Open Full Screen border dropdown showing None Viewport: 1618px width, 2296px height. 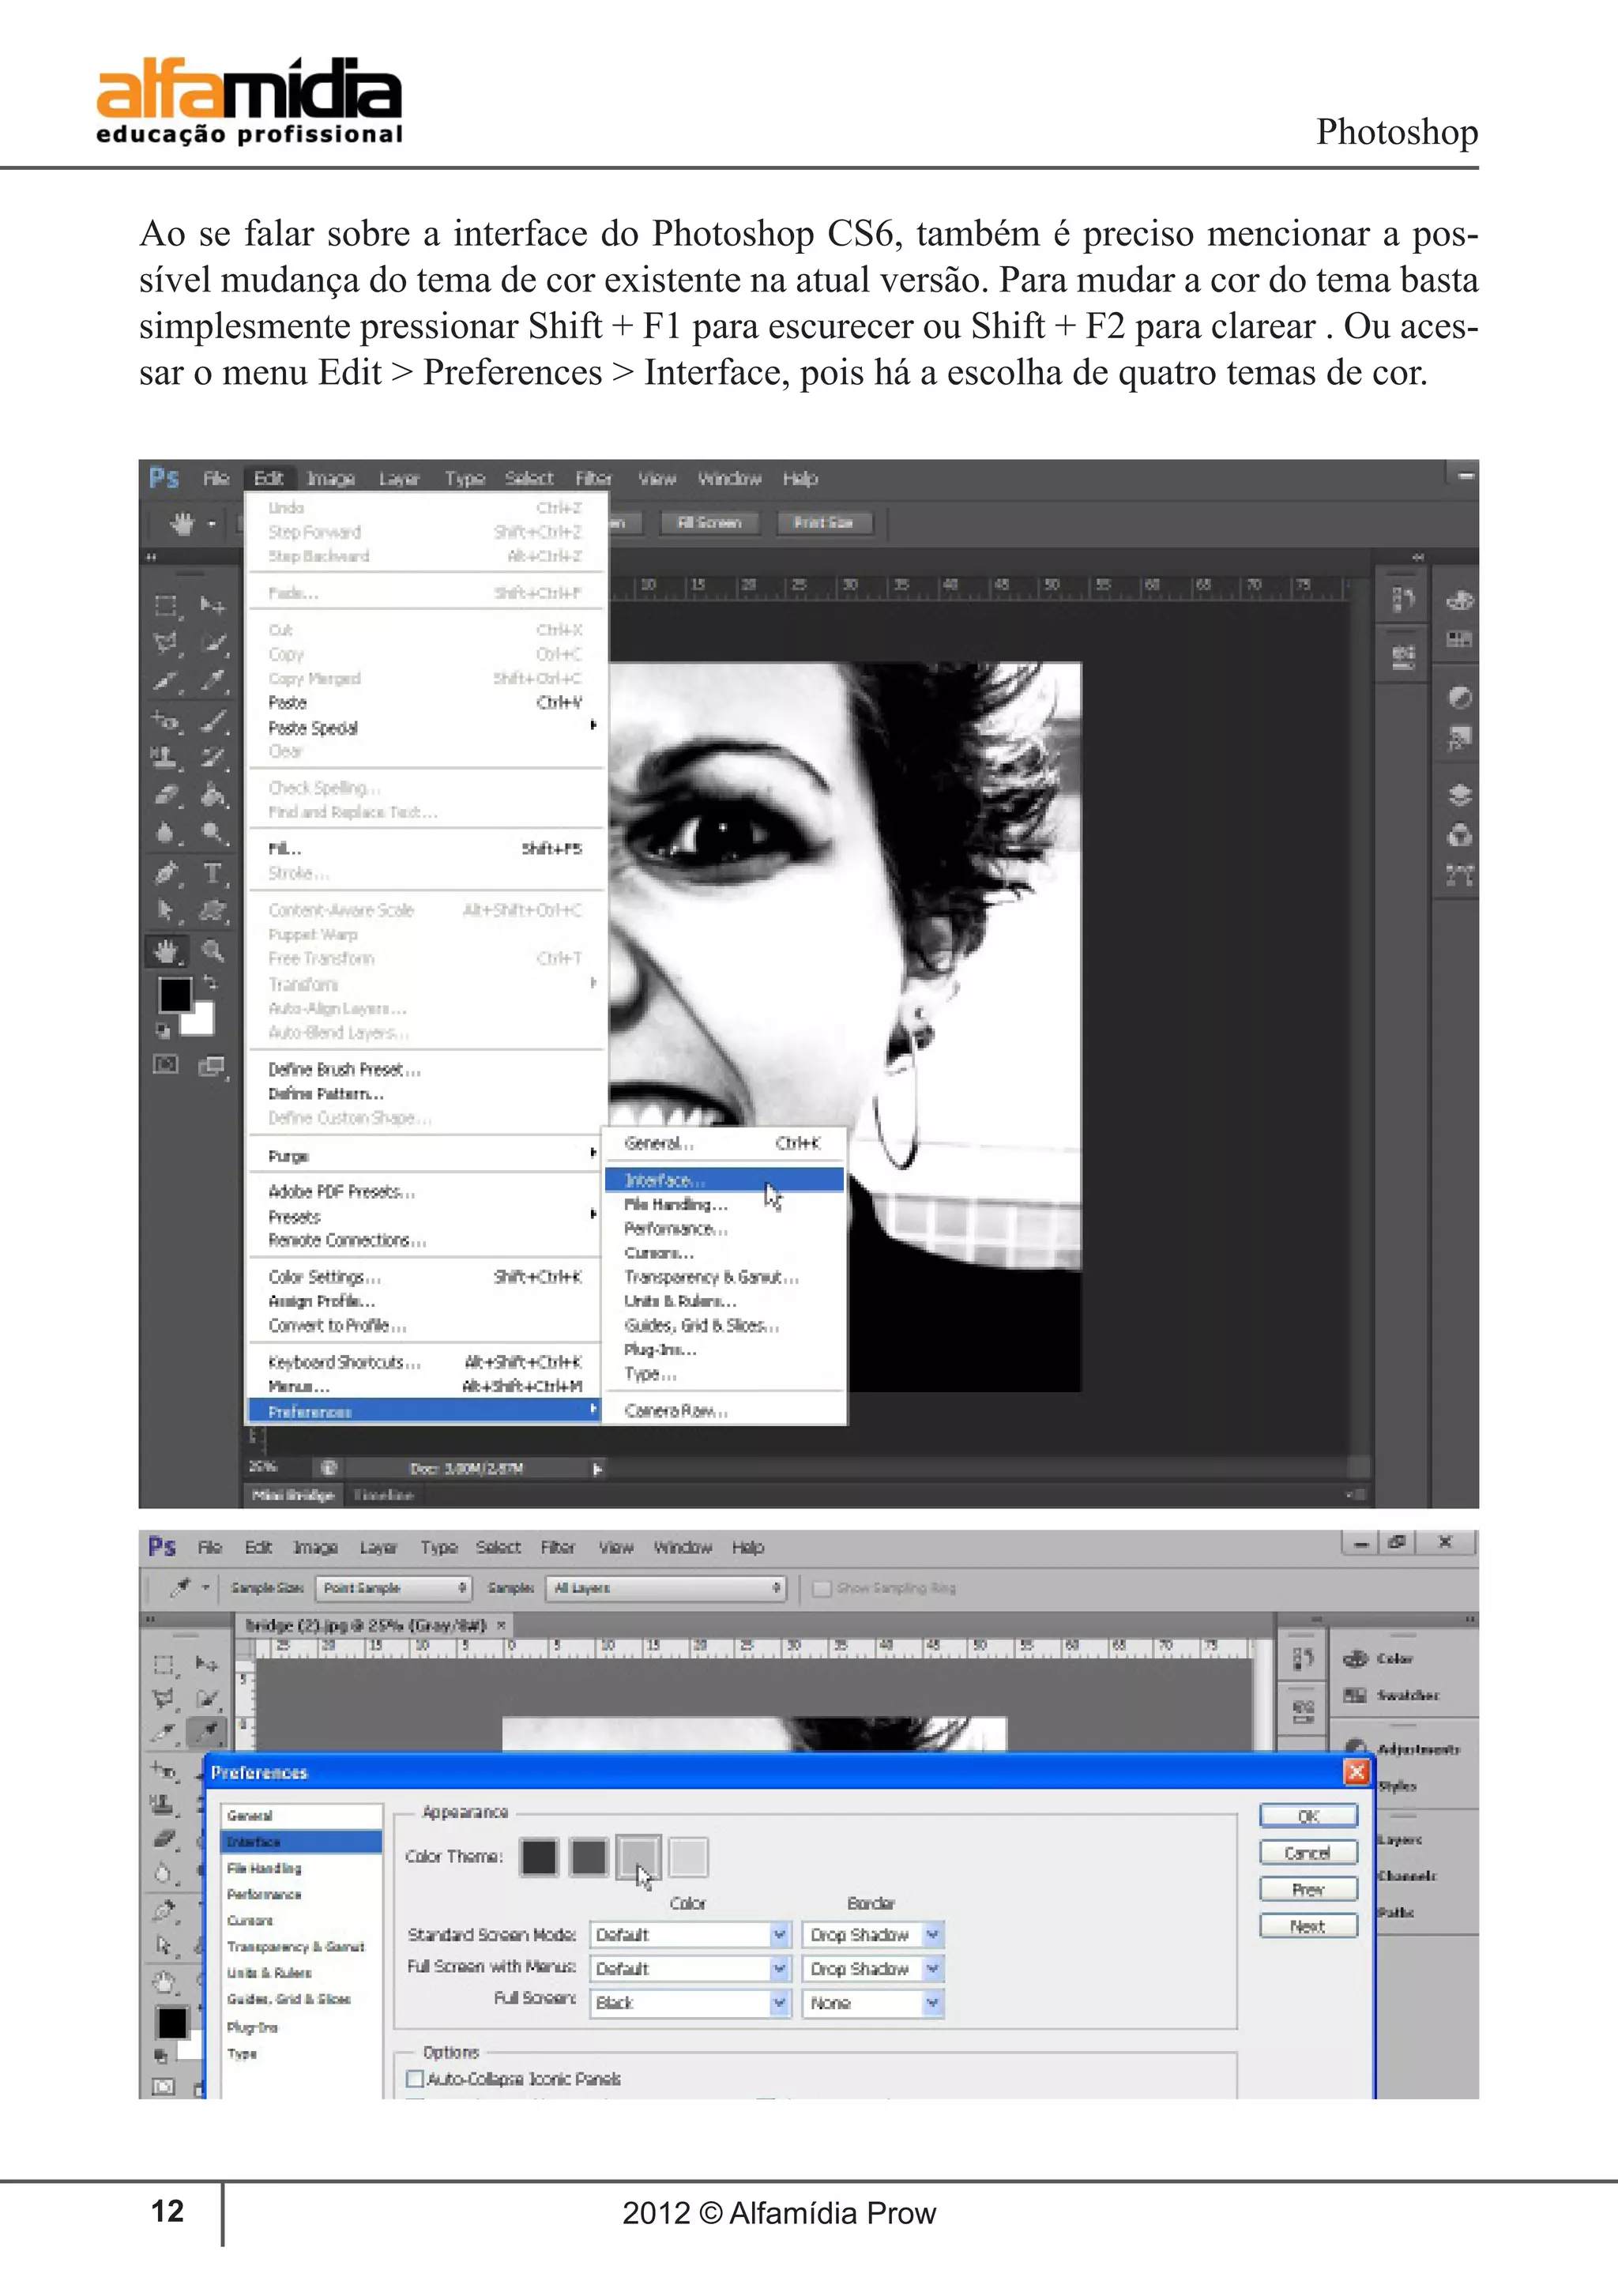[872, 2003]
